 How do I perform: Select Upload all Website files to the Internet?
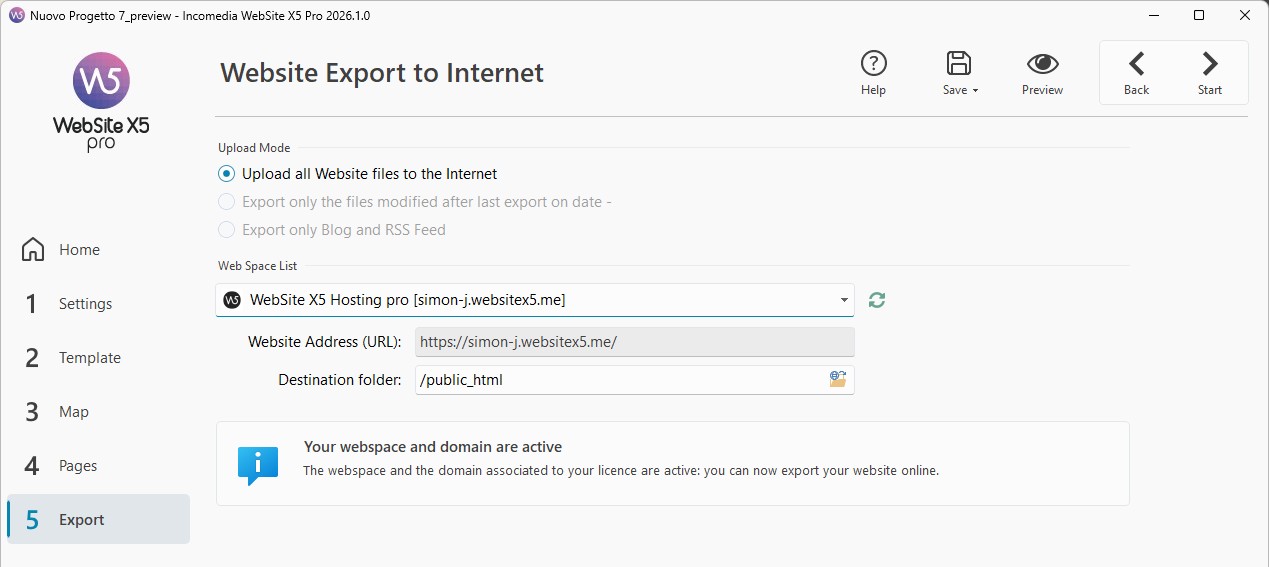coord(358,173)
